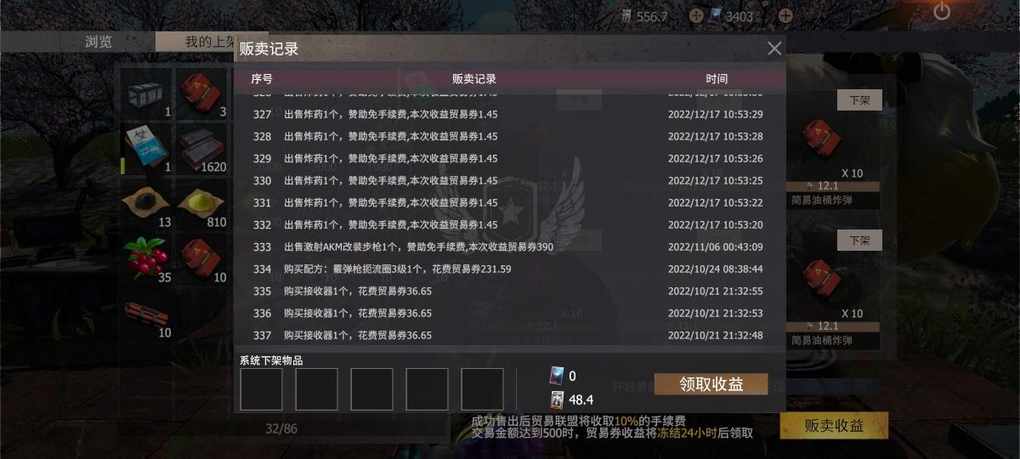
Task: Select the black powder pile item (13)
Action: [x=146, y=204]
